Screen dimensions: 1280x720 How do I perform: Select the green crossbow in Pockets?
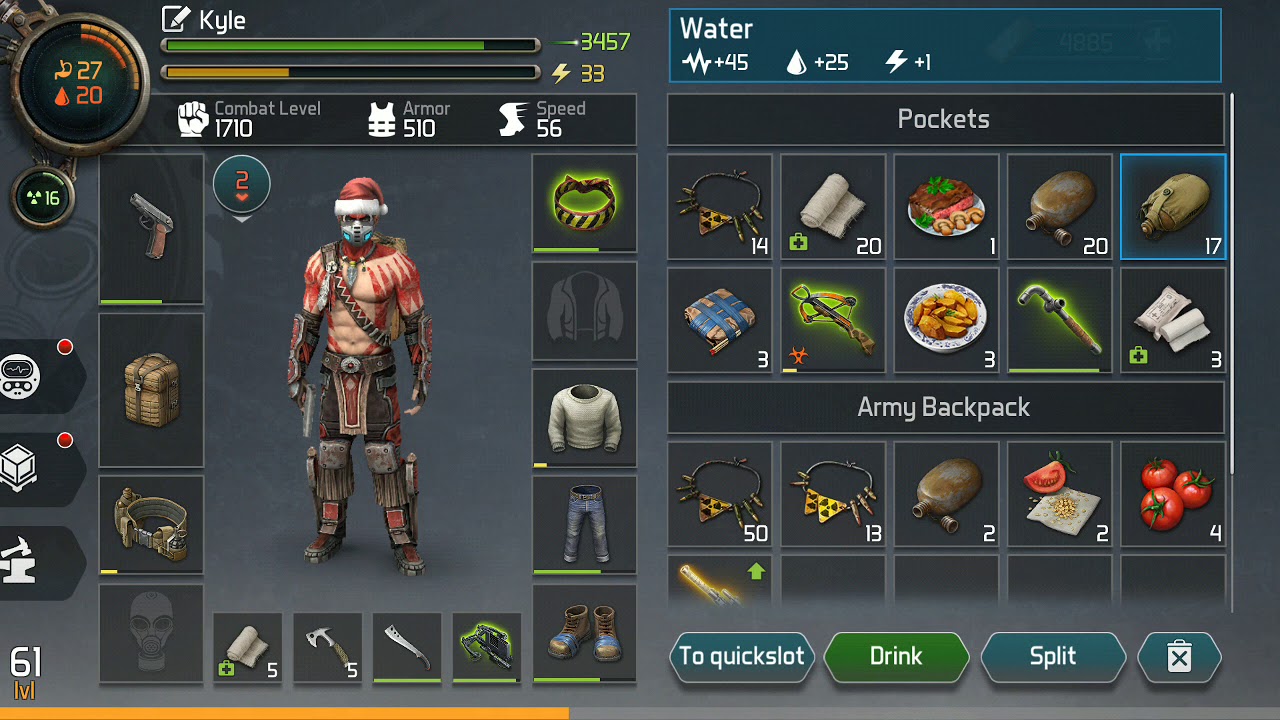pyautogui.click(x=833, y=320)
